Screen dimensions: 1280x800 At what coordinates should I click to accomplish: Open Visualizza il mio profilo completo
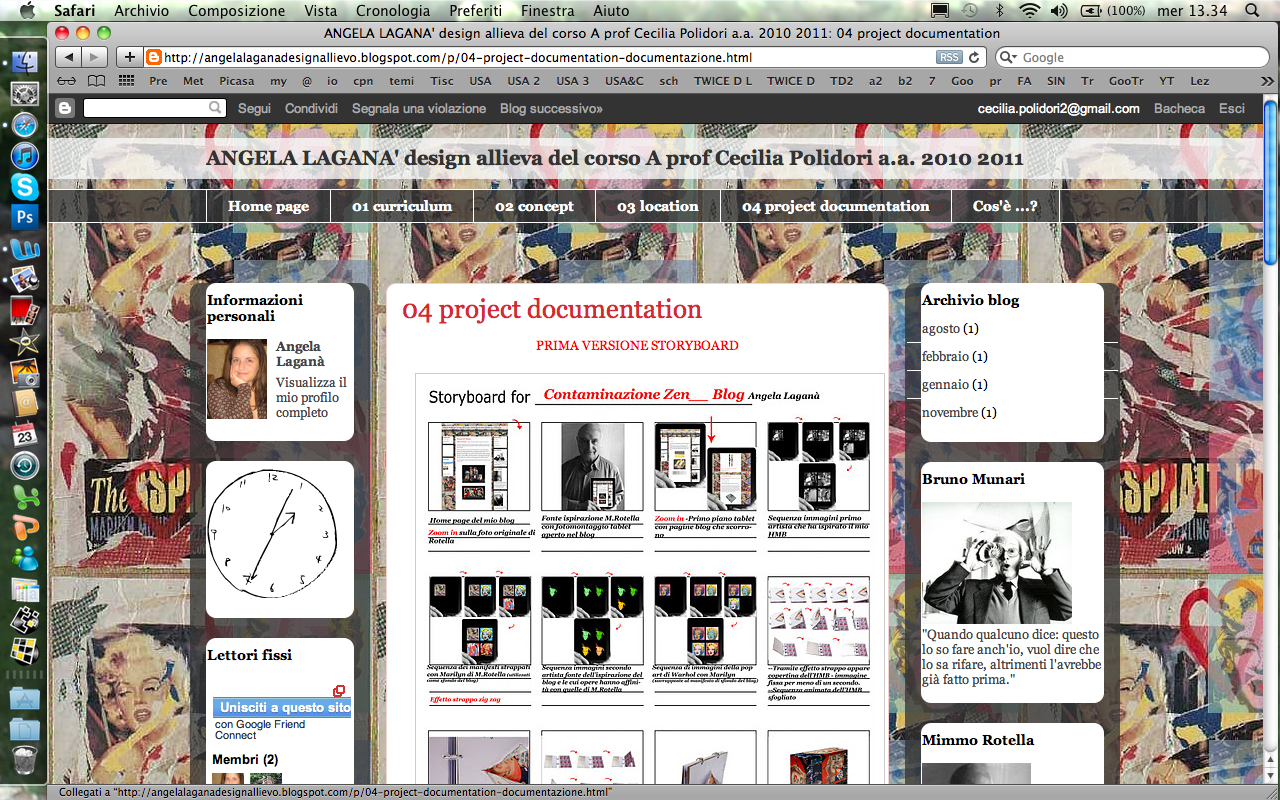(311, 397)
